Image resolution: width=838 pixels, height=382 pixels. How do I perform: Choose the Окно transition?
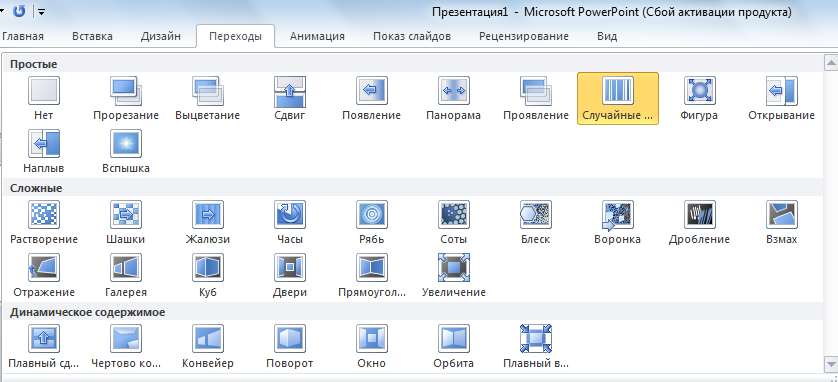click(x=371, y=347)
